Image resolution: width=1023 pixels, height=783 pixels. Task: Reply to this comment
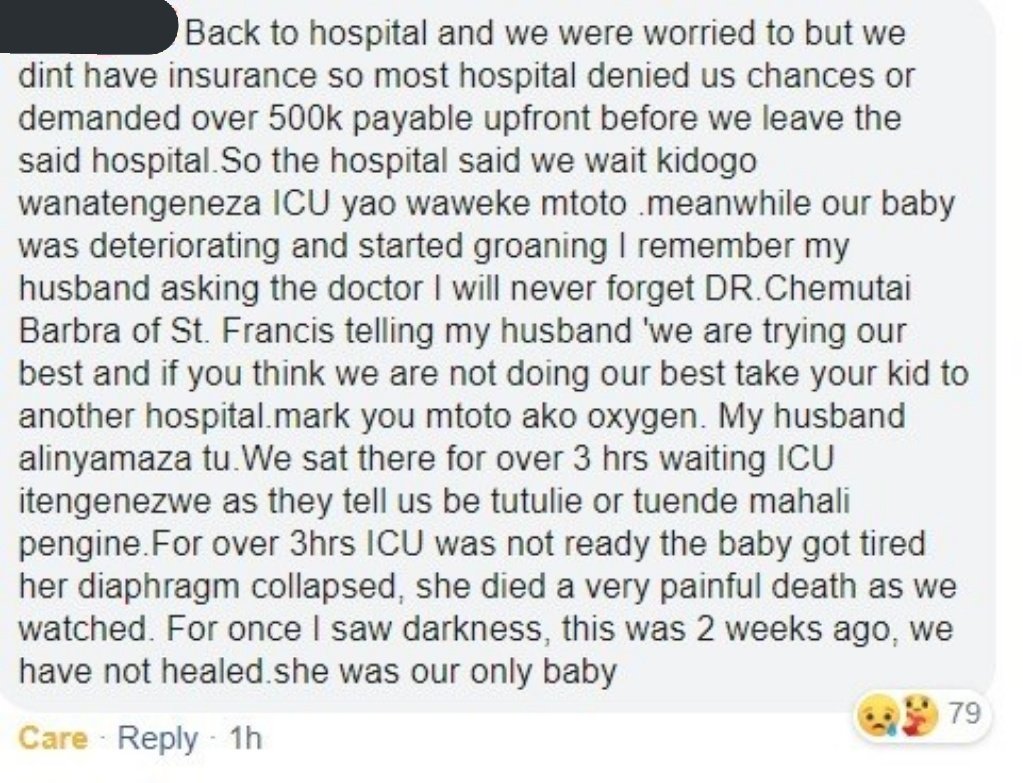click(158, 739)
